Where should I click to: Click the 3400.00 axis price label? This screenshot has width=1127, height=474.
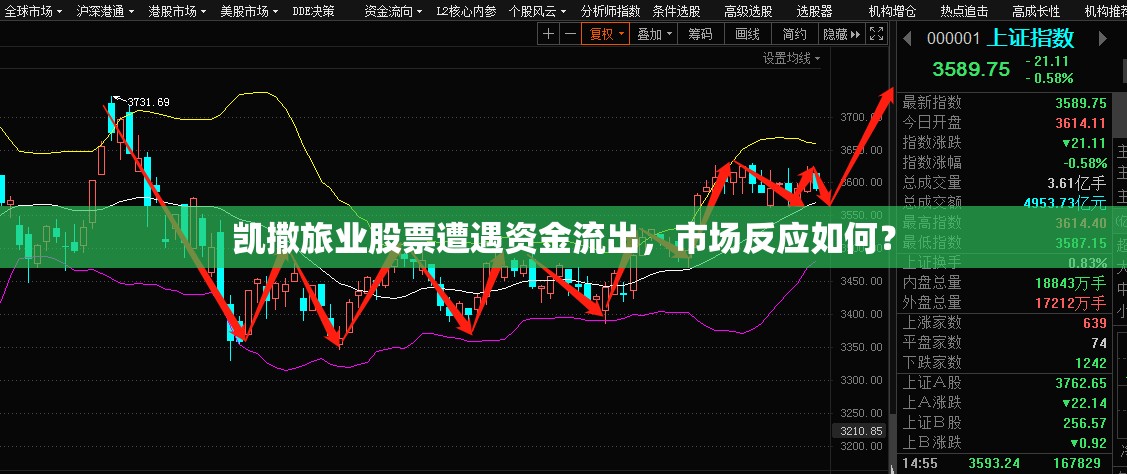click(x=863, y=314)
